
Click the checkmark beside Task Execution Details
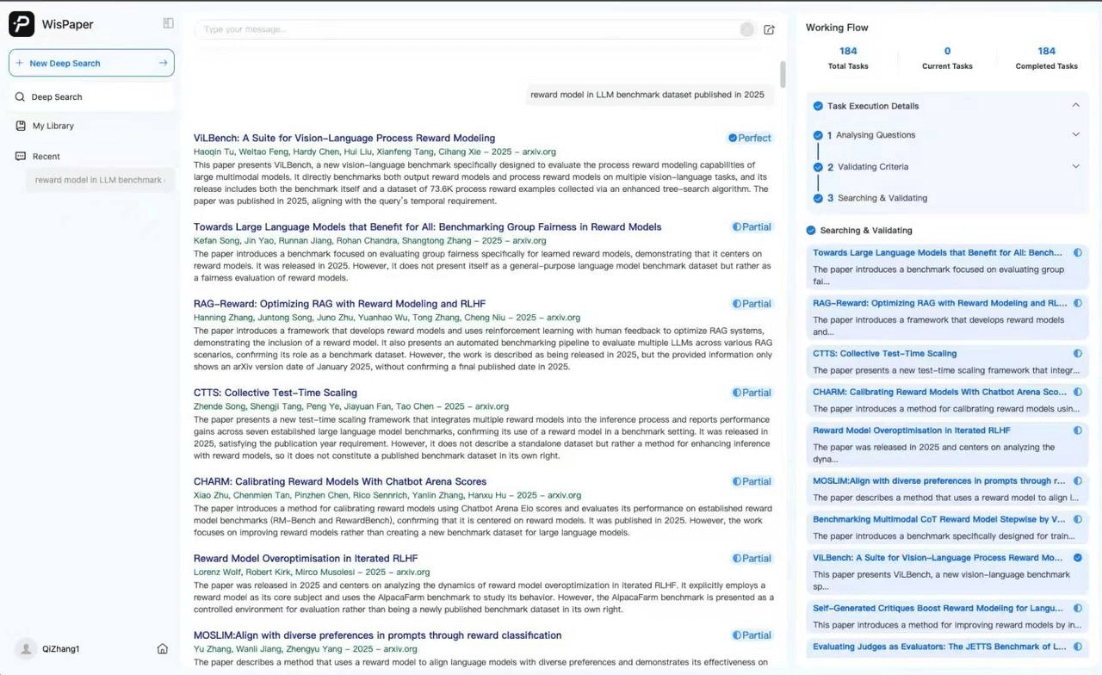817,106
